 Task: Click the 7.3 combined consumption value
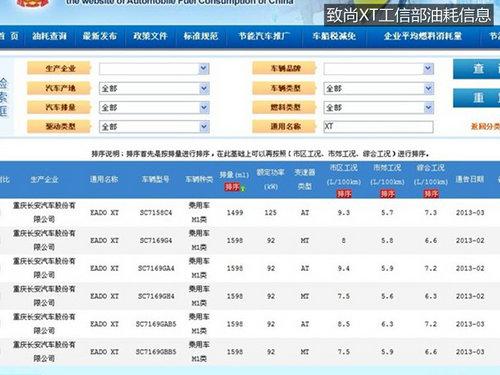(x=431, y=213)
